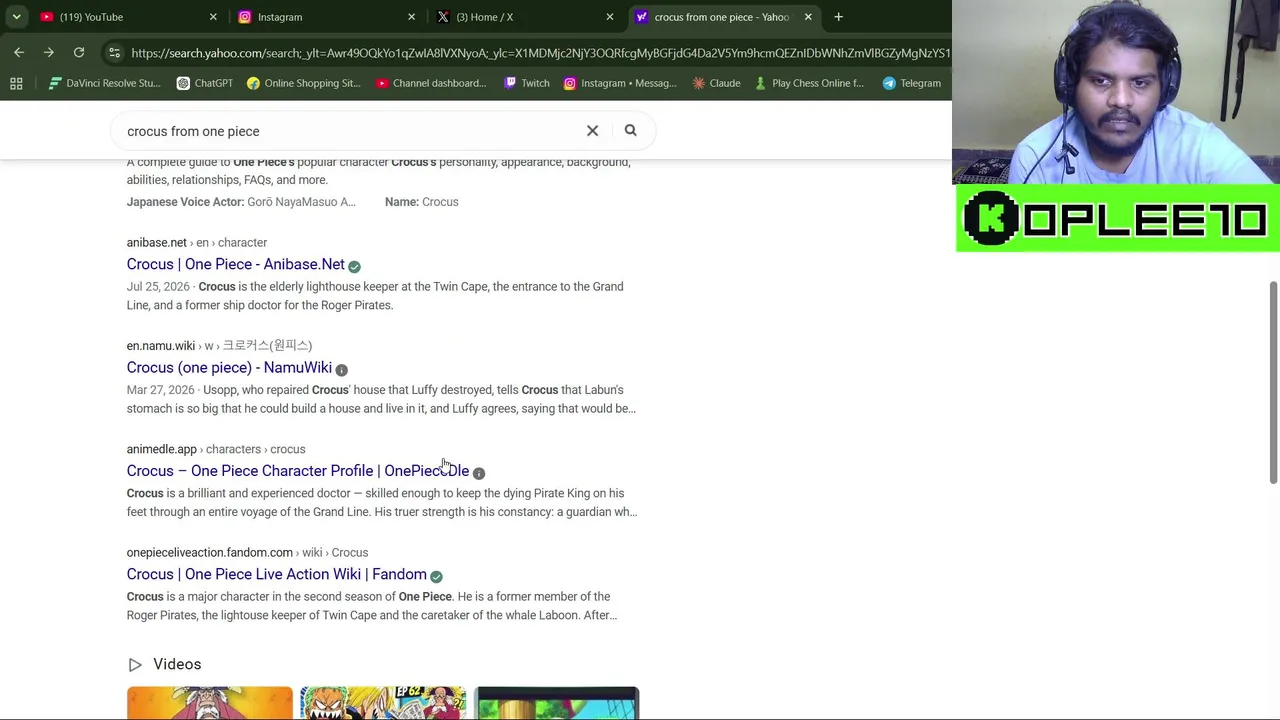The height and width of the screenshot is (720, 1280).
Task: Go back to the previous page
Action: [19, 52]
